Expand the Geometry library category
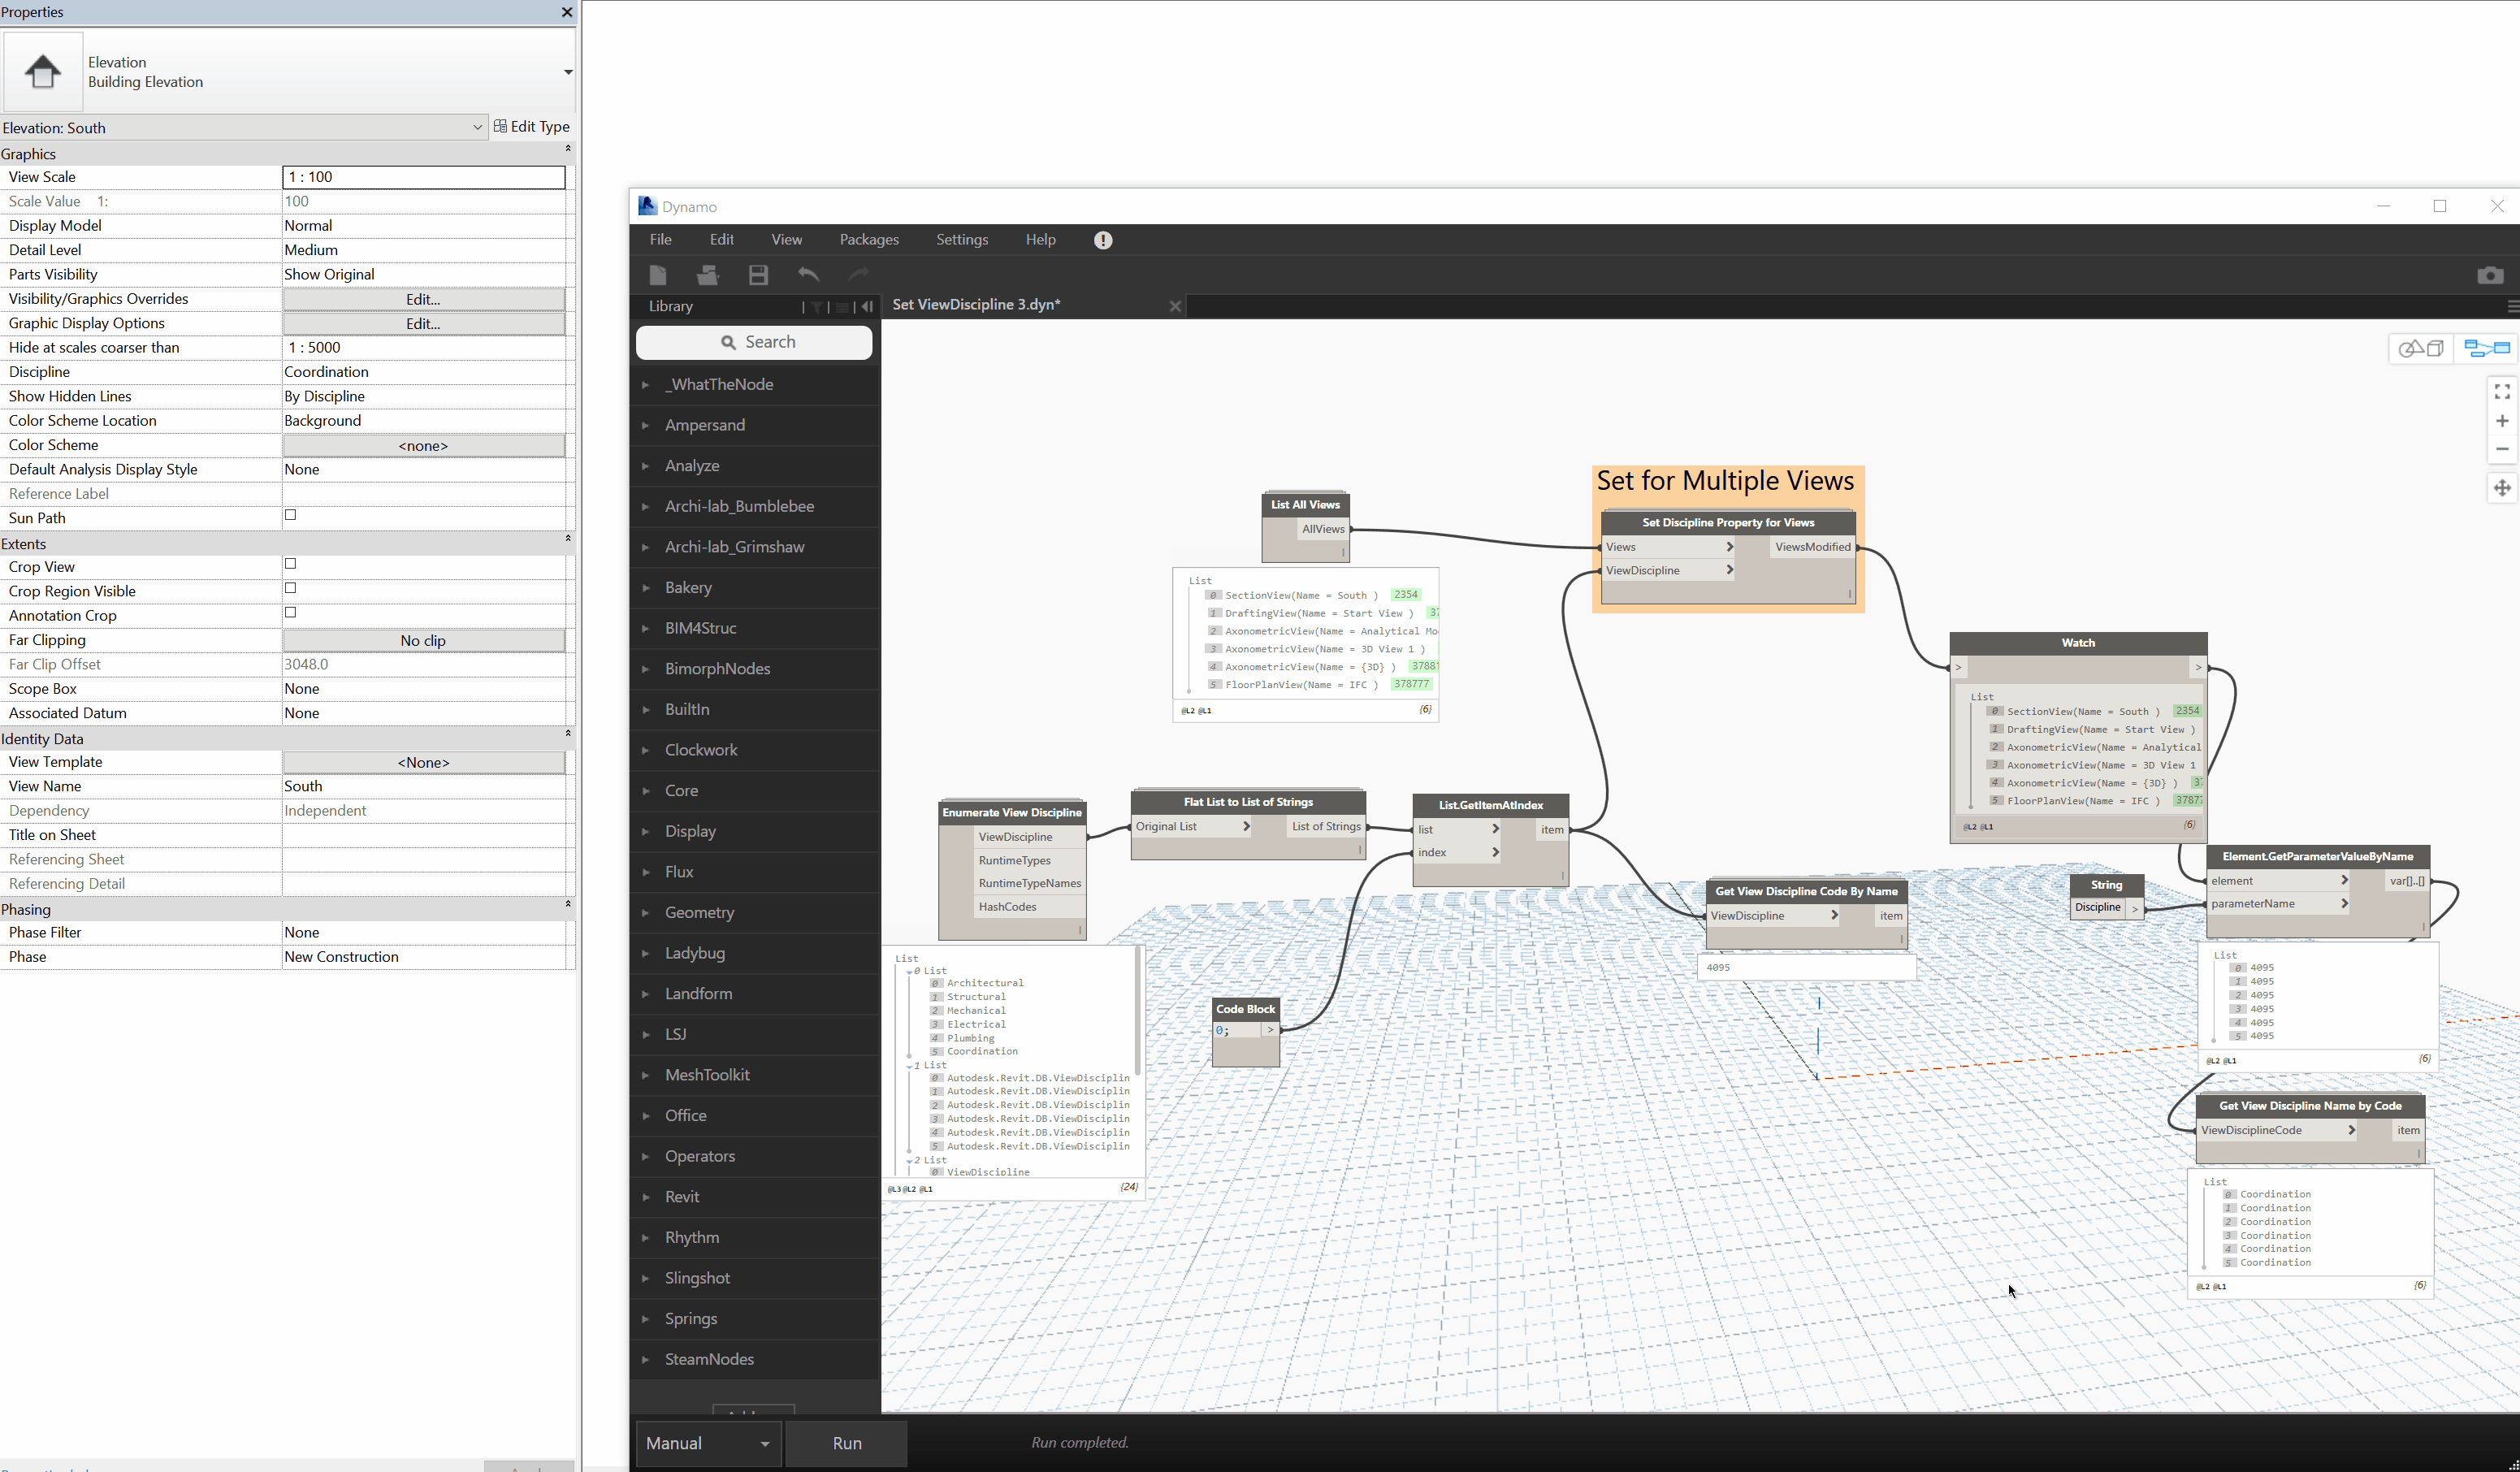Image resolution: width=2520 pixels, height=1472 pixels. 699,912
